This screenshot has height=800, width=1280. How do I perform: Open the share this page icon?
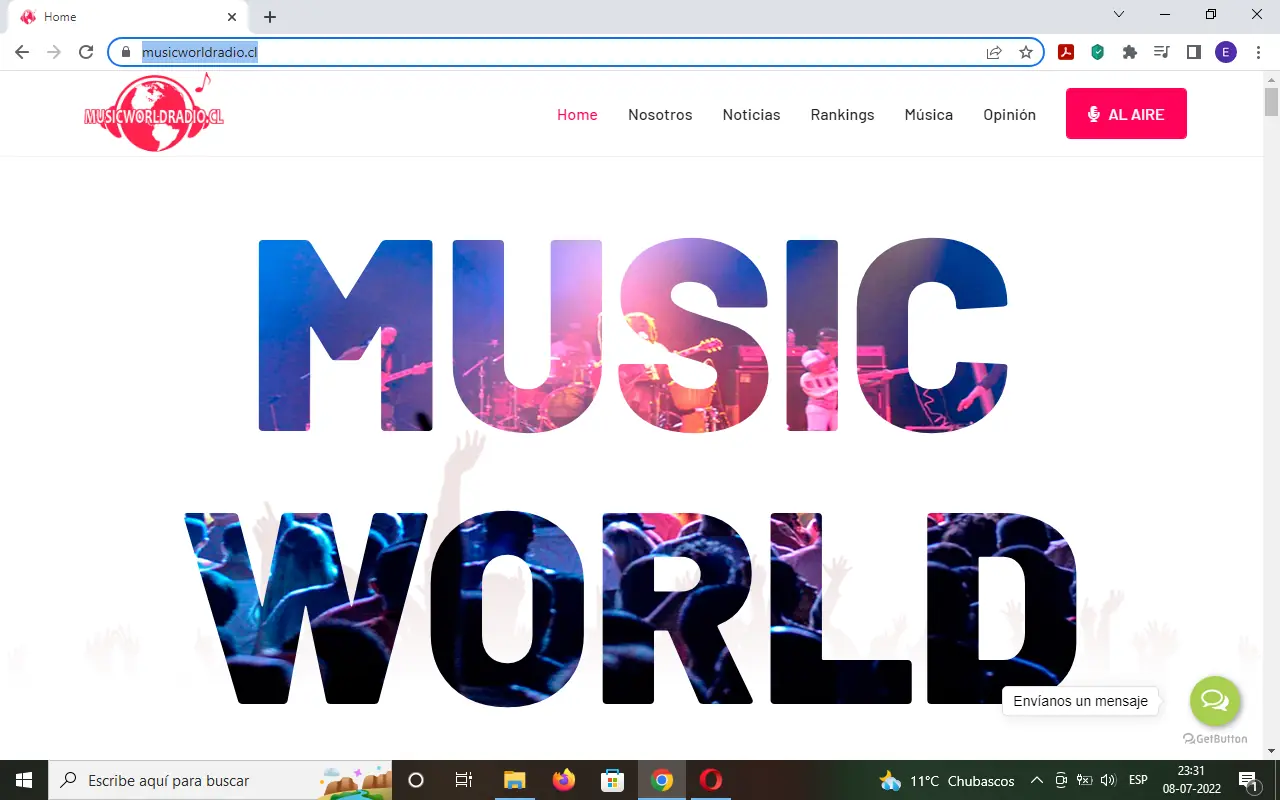(994, 52)
